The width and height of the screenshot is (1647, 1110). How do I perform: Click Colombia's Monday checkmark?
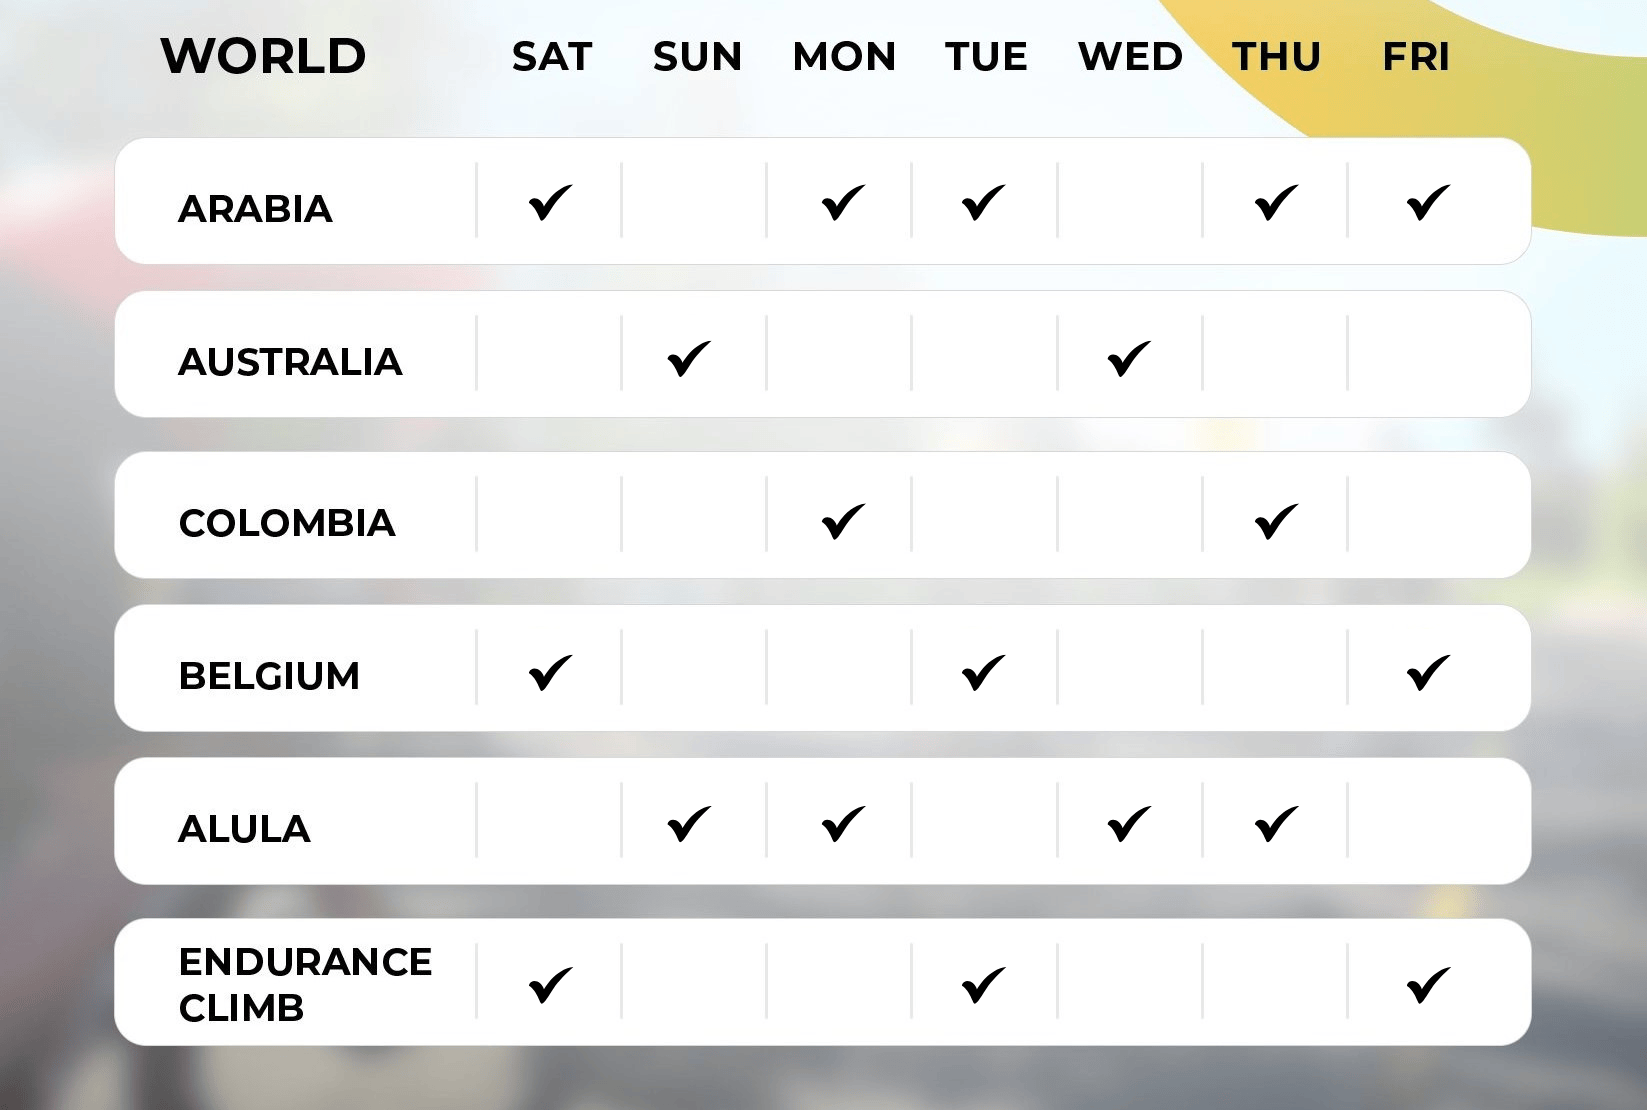click(x=843, y=521)
